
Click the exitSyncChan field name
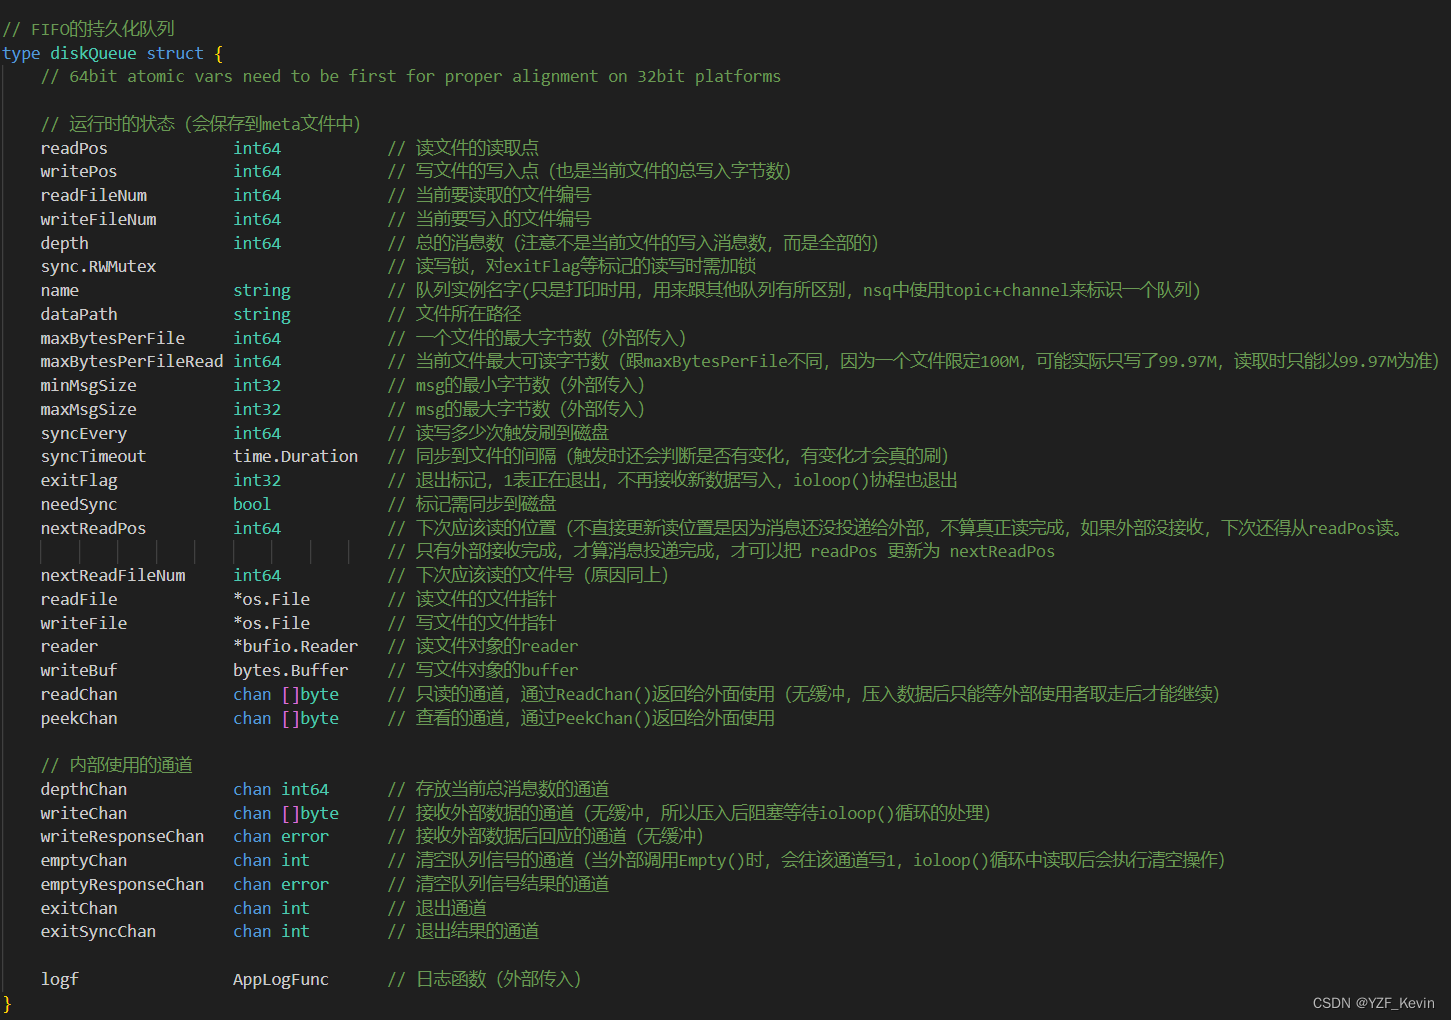tap(97, 931)
